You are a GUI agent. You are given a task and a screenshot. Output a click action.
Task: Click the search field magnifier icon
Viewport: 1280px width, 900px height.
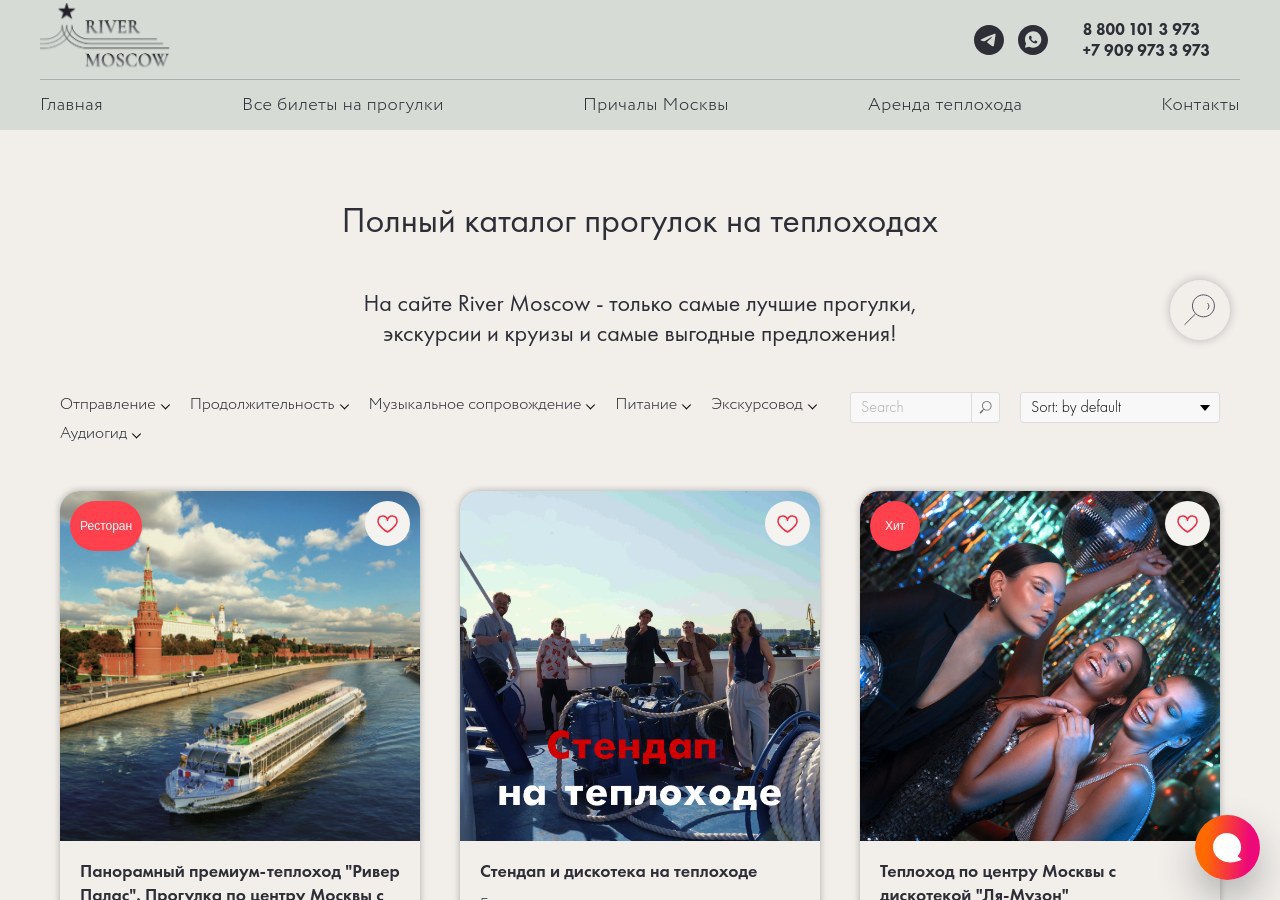[x=986, y=407]
